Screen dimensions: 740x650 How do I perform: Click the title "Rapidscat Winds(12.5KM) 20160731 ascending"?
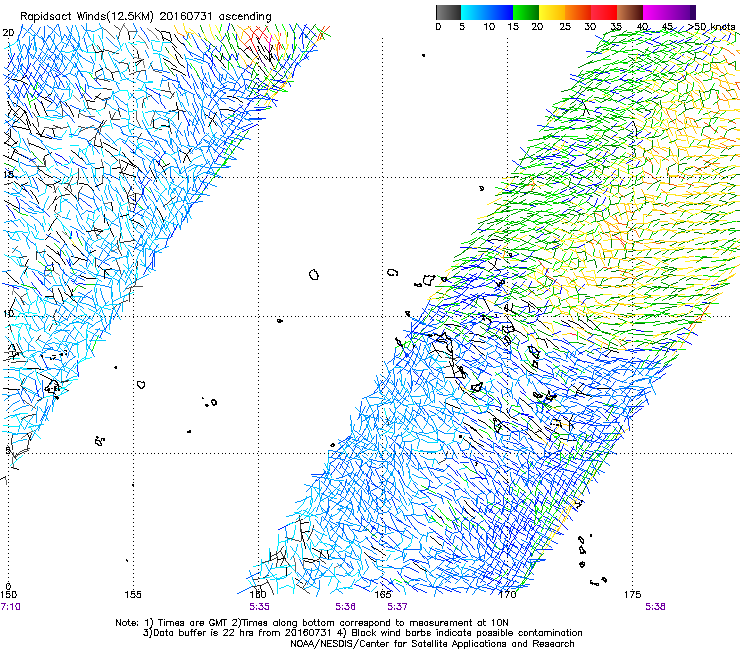tap(146, 17)
